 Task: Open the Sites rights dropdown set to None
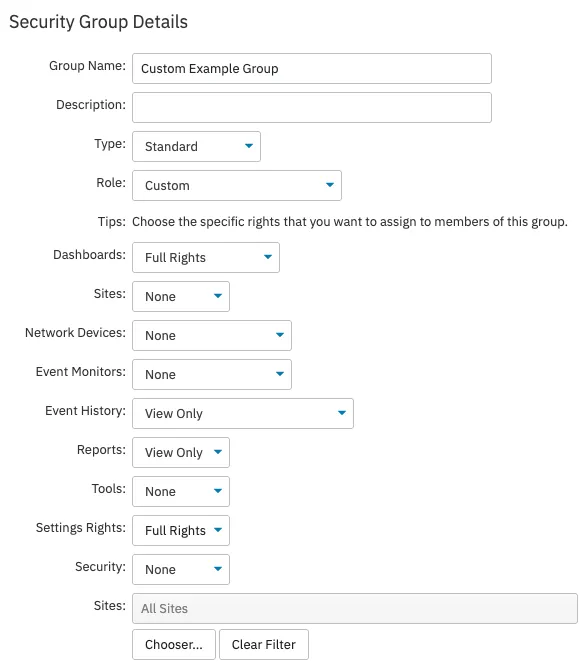[181, 296]
